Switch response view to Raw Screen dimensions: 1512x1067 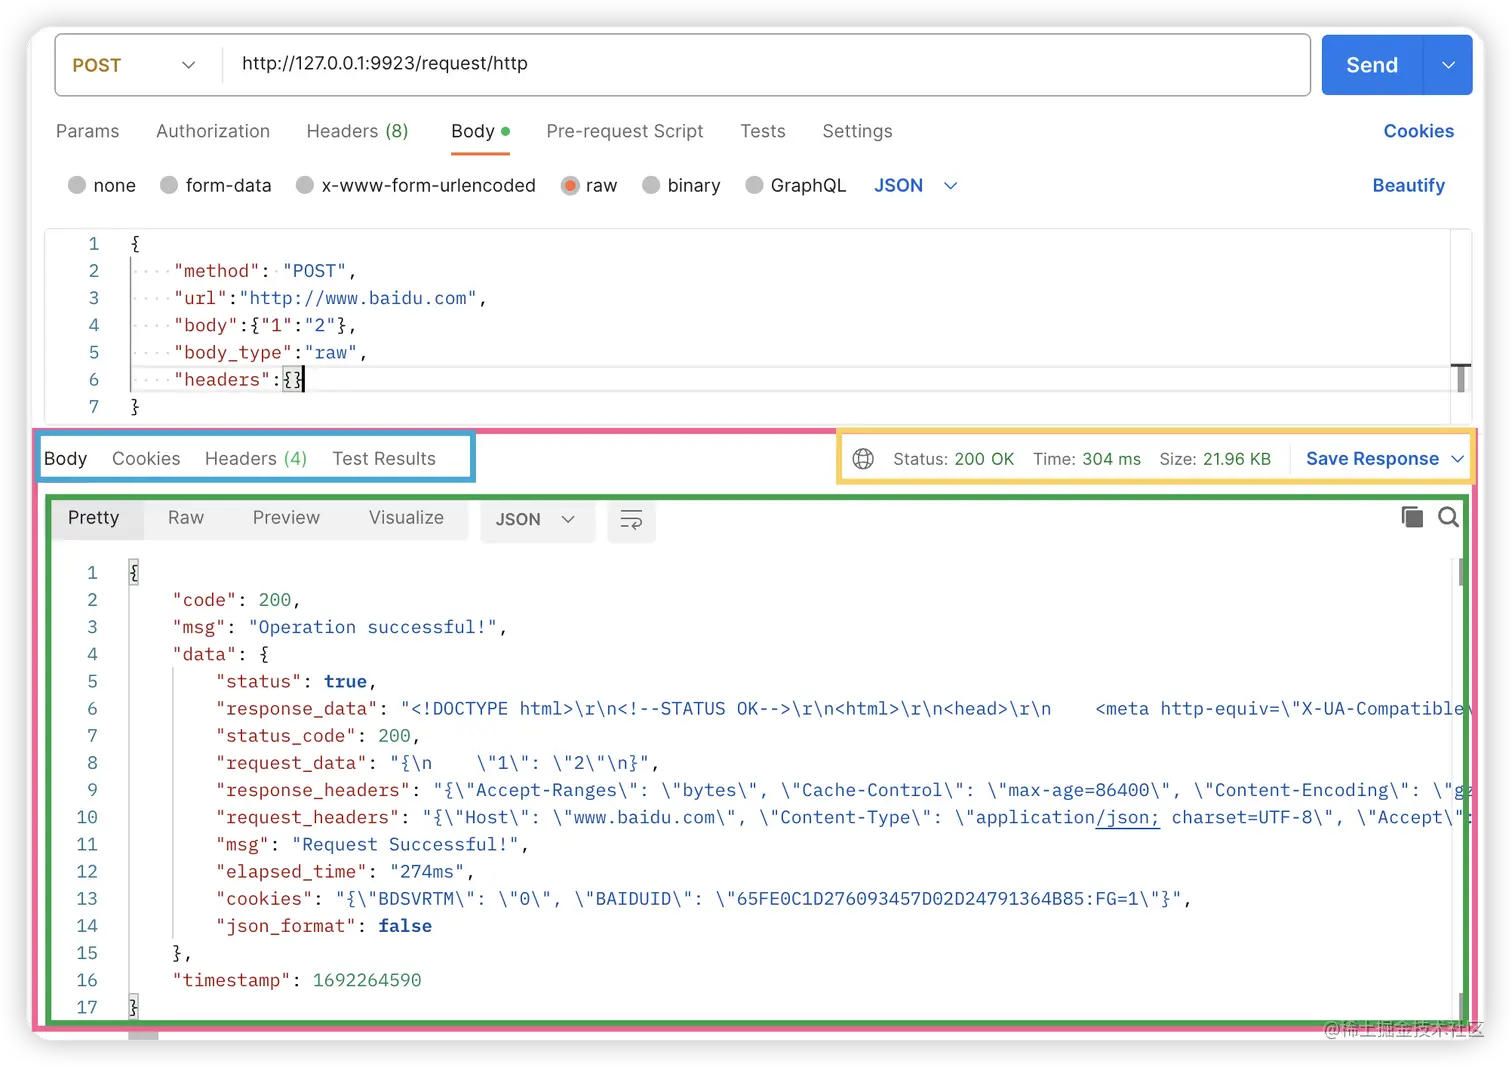click(186, 518)
